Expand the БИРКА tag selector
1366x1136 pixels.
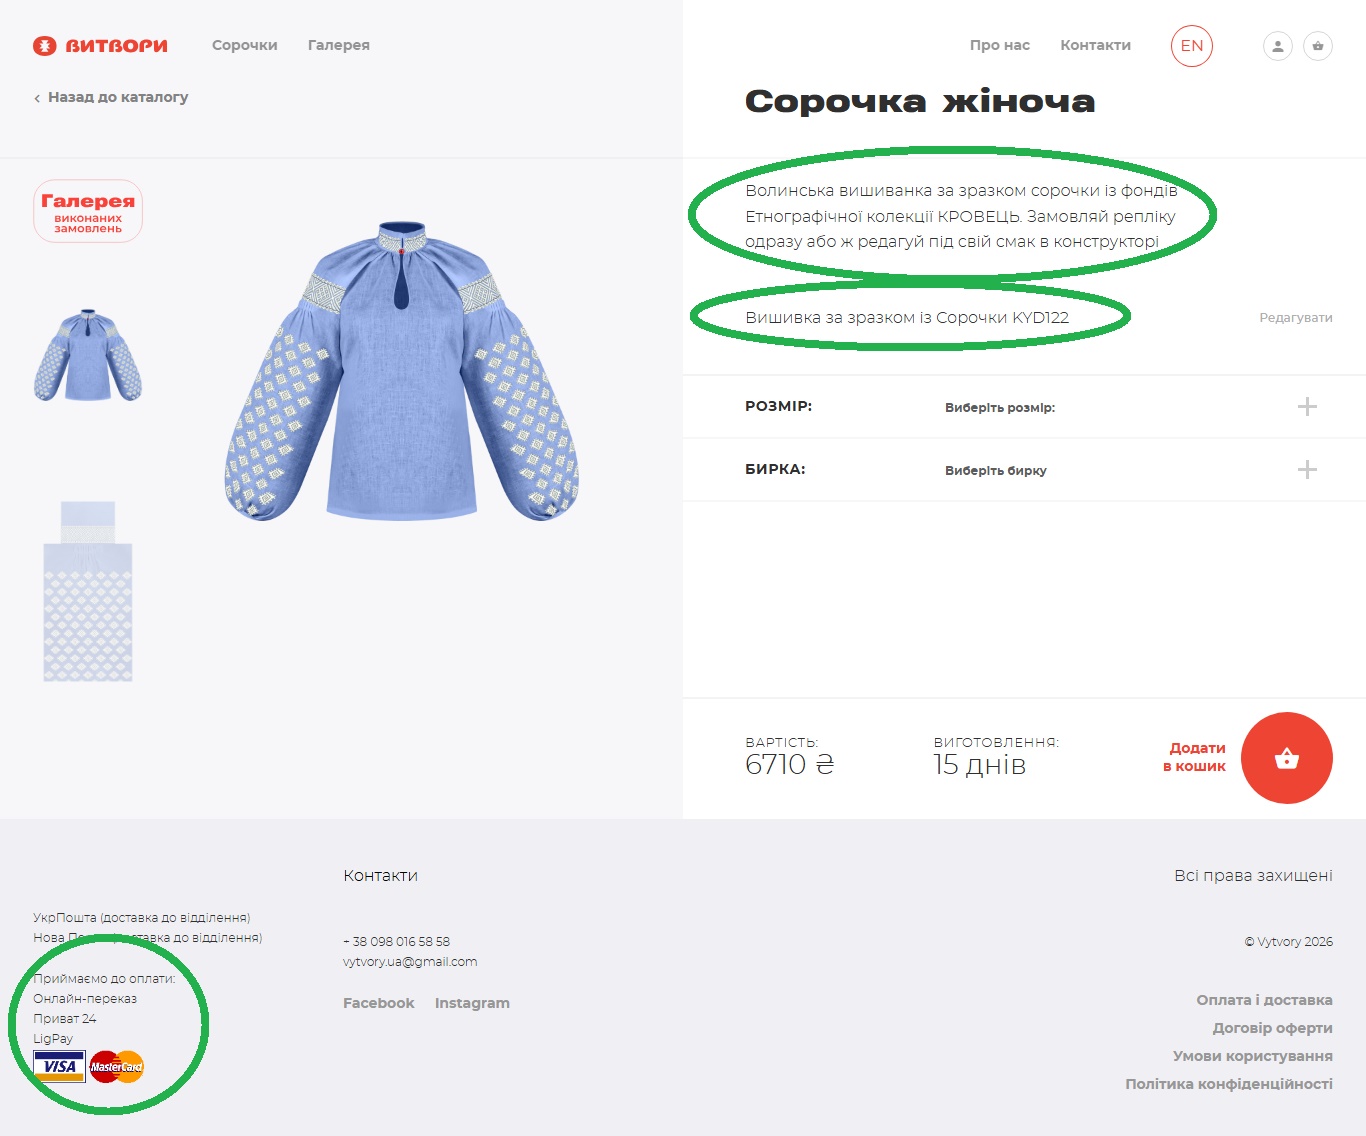(1306, 470)
